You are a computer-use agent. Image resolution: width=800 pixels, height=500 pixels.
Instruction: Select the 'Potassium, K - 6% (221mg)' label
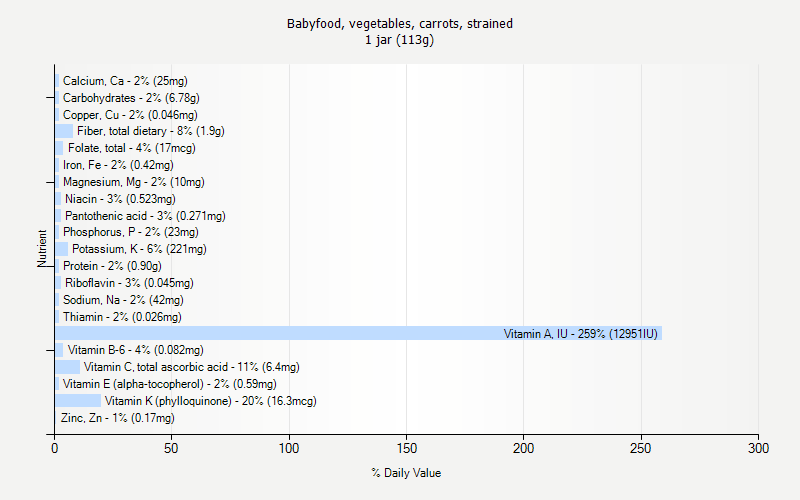(139, 249)
